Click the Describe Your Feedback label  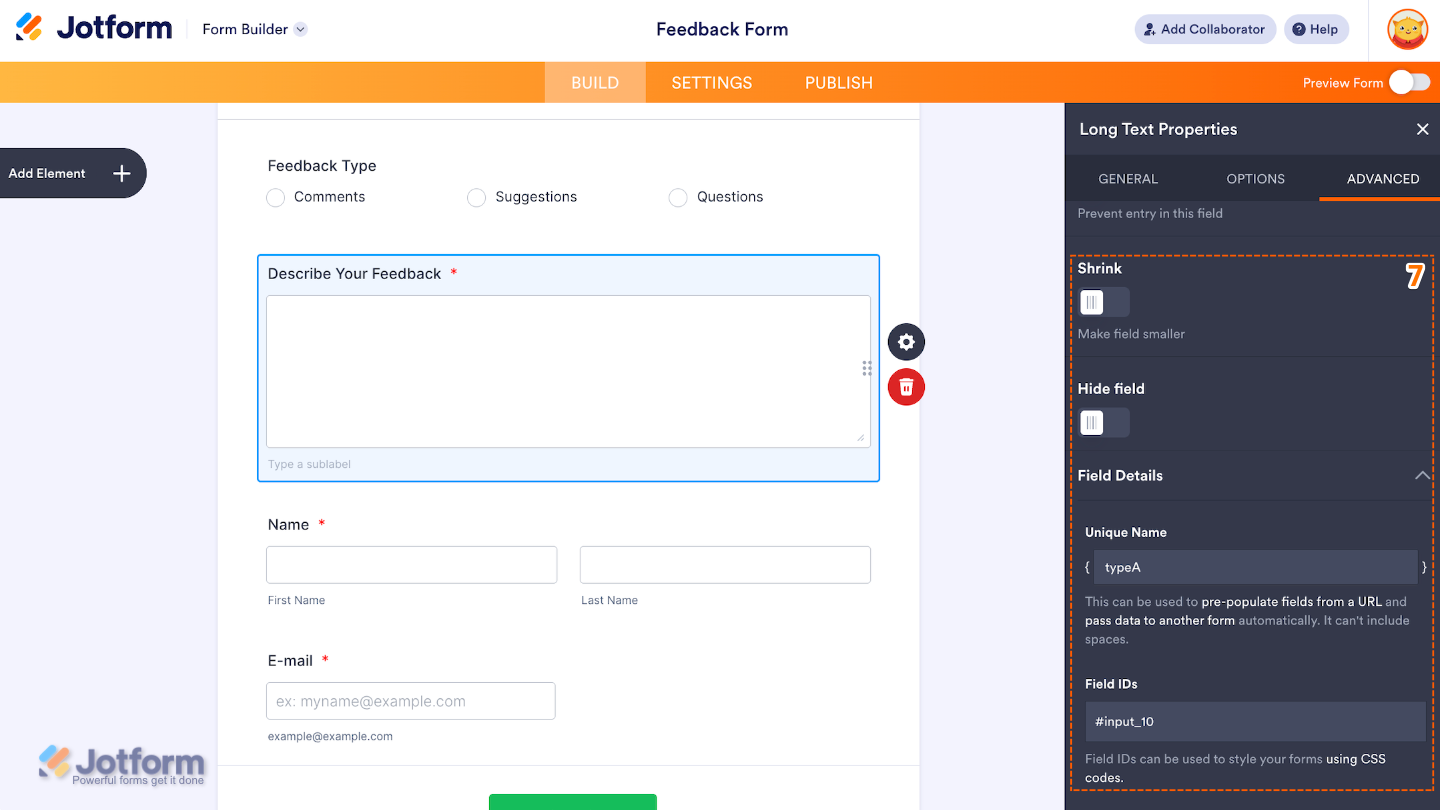click(354, 274)
